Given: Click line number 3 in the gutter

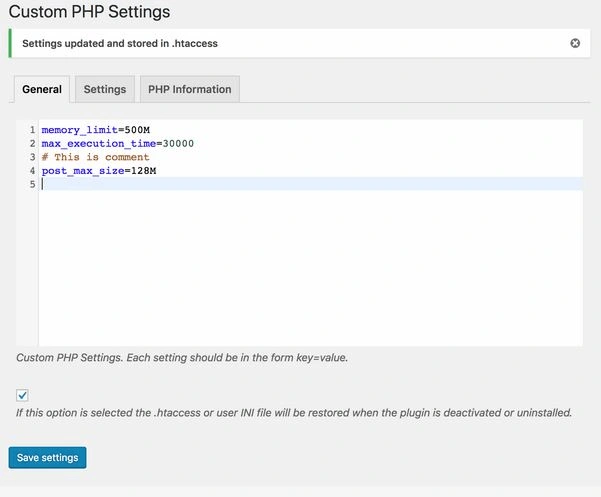Looking at the screenshot, I should coord(32,157).
